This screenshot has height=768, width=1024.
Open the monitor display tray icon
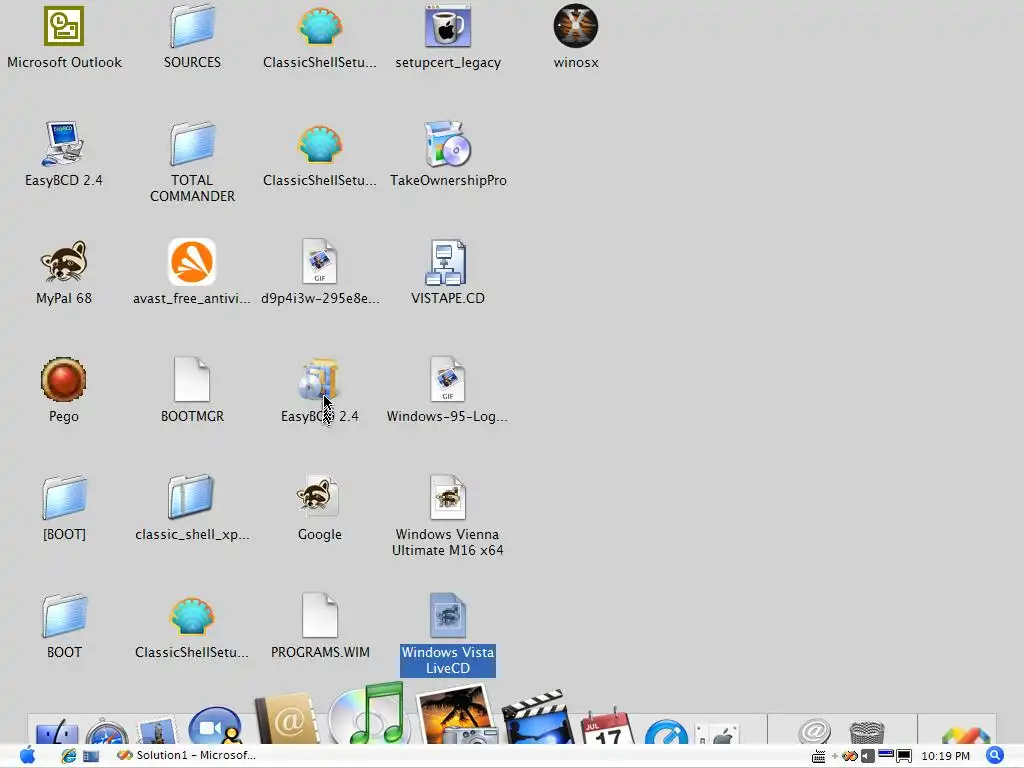[x=904, y=756]
